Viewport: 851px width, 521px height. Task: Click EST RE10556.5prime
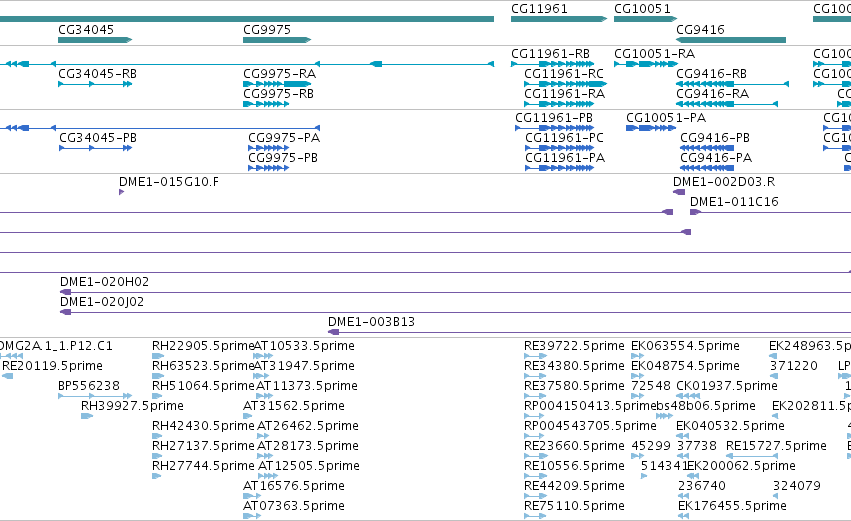point(535,476)
